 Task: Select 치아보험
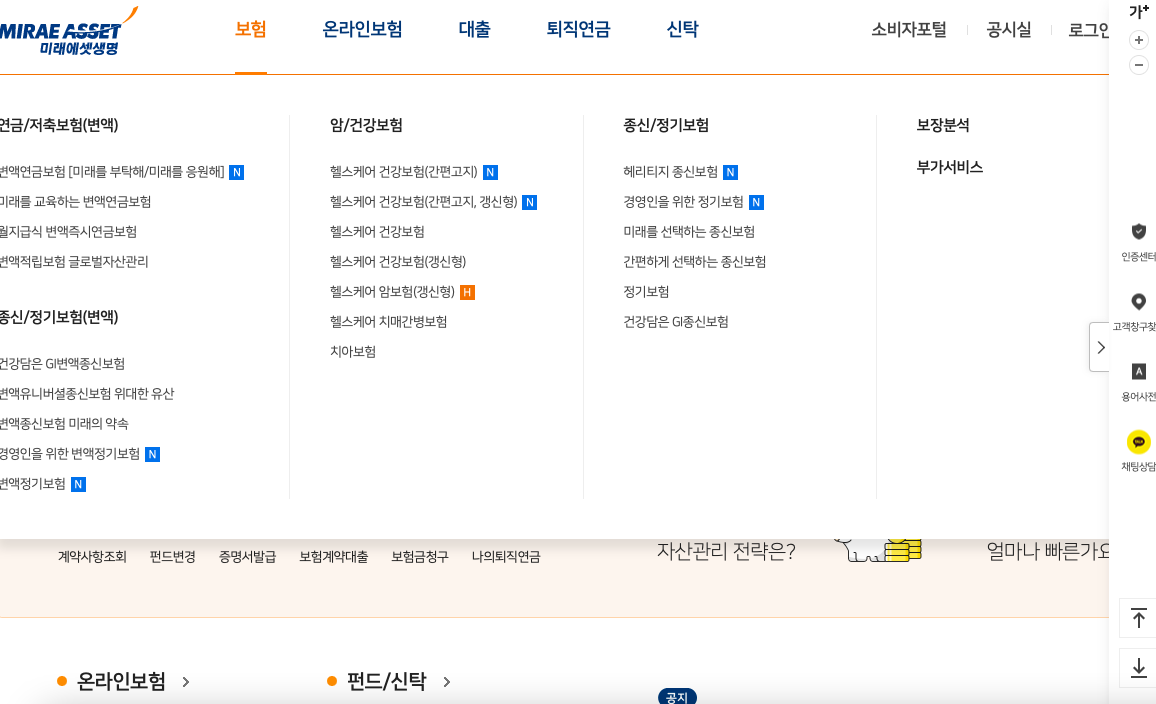(353, 352)
